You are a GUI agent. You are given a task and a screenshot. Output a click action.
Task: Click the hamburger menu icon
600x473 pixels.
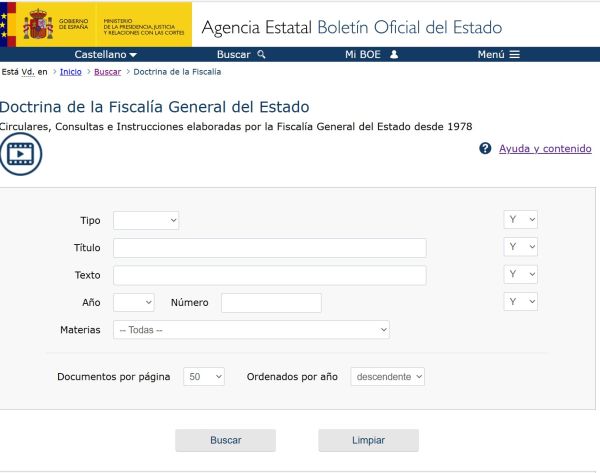515,54
